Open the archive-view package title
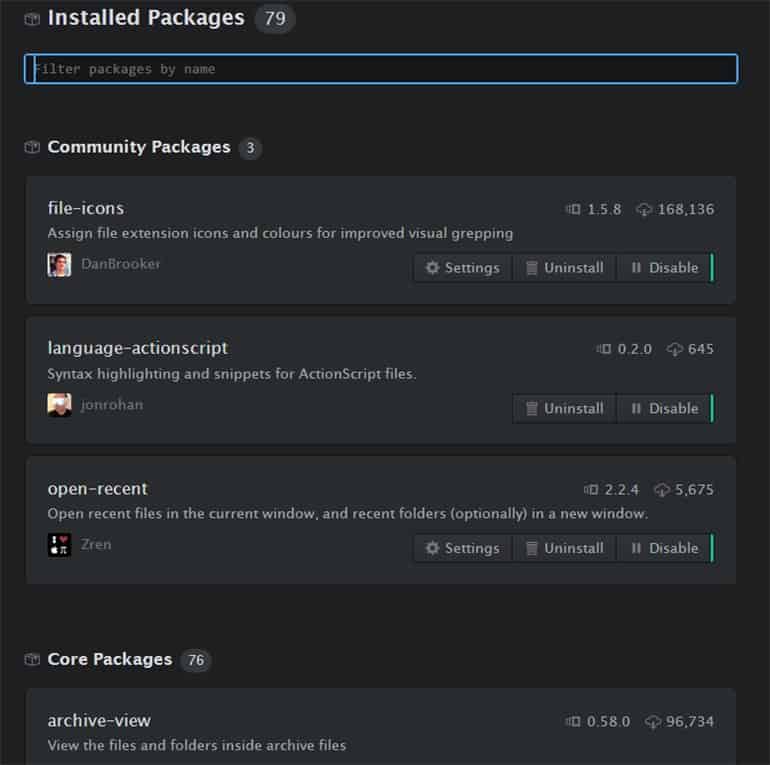The image size is (770, 765). (99, 720)
